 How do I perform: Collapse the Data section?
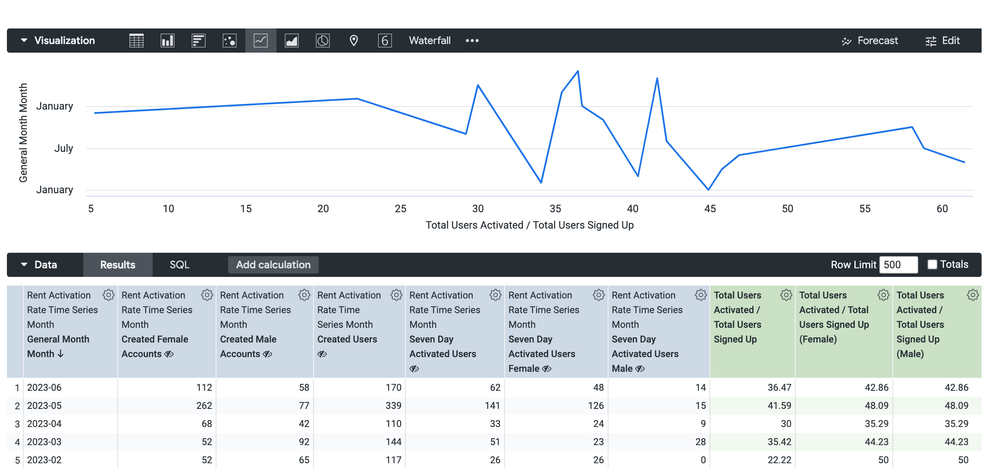24,265
